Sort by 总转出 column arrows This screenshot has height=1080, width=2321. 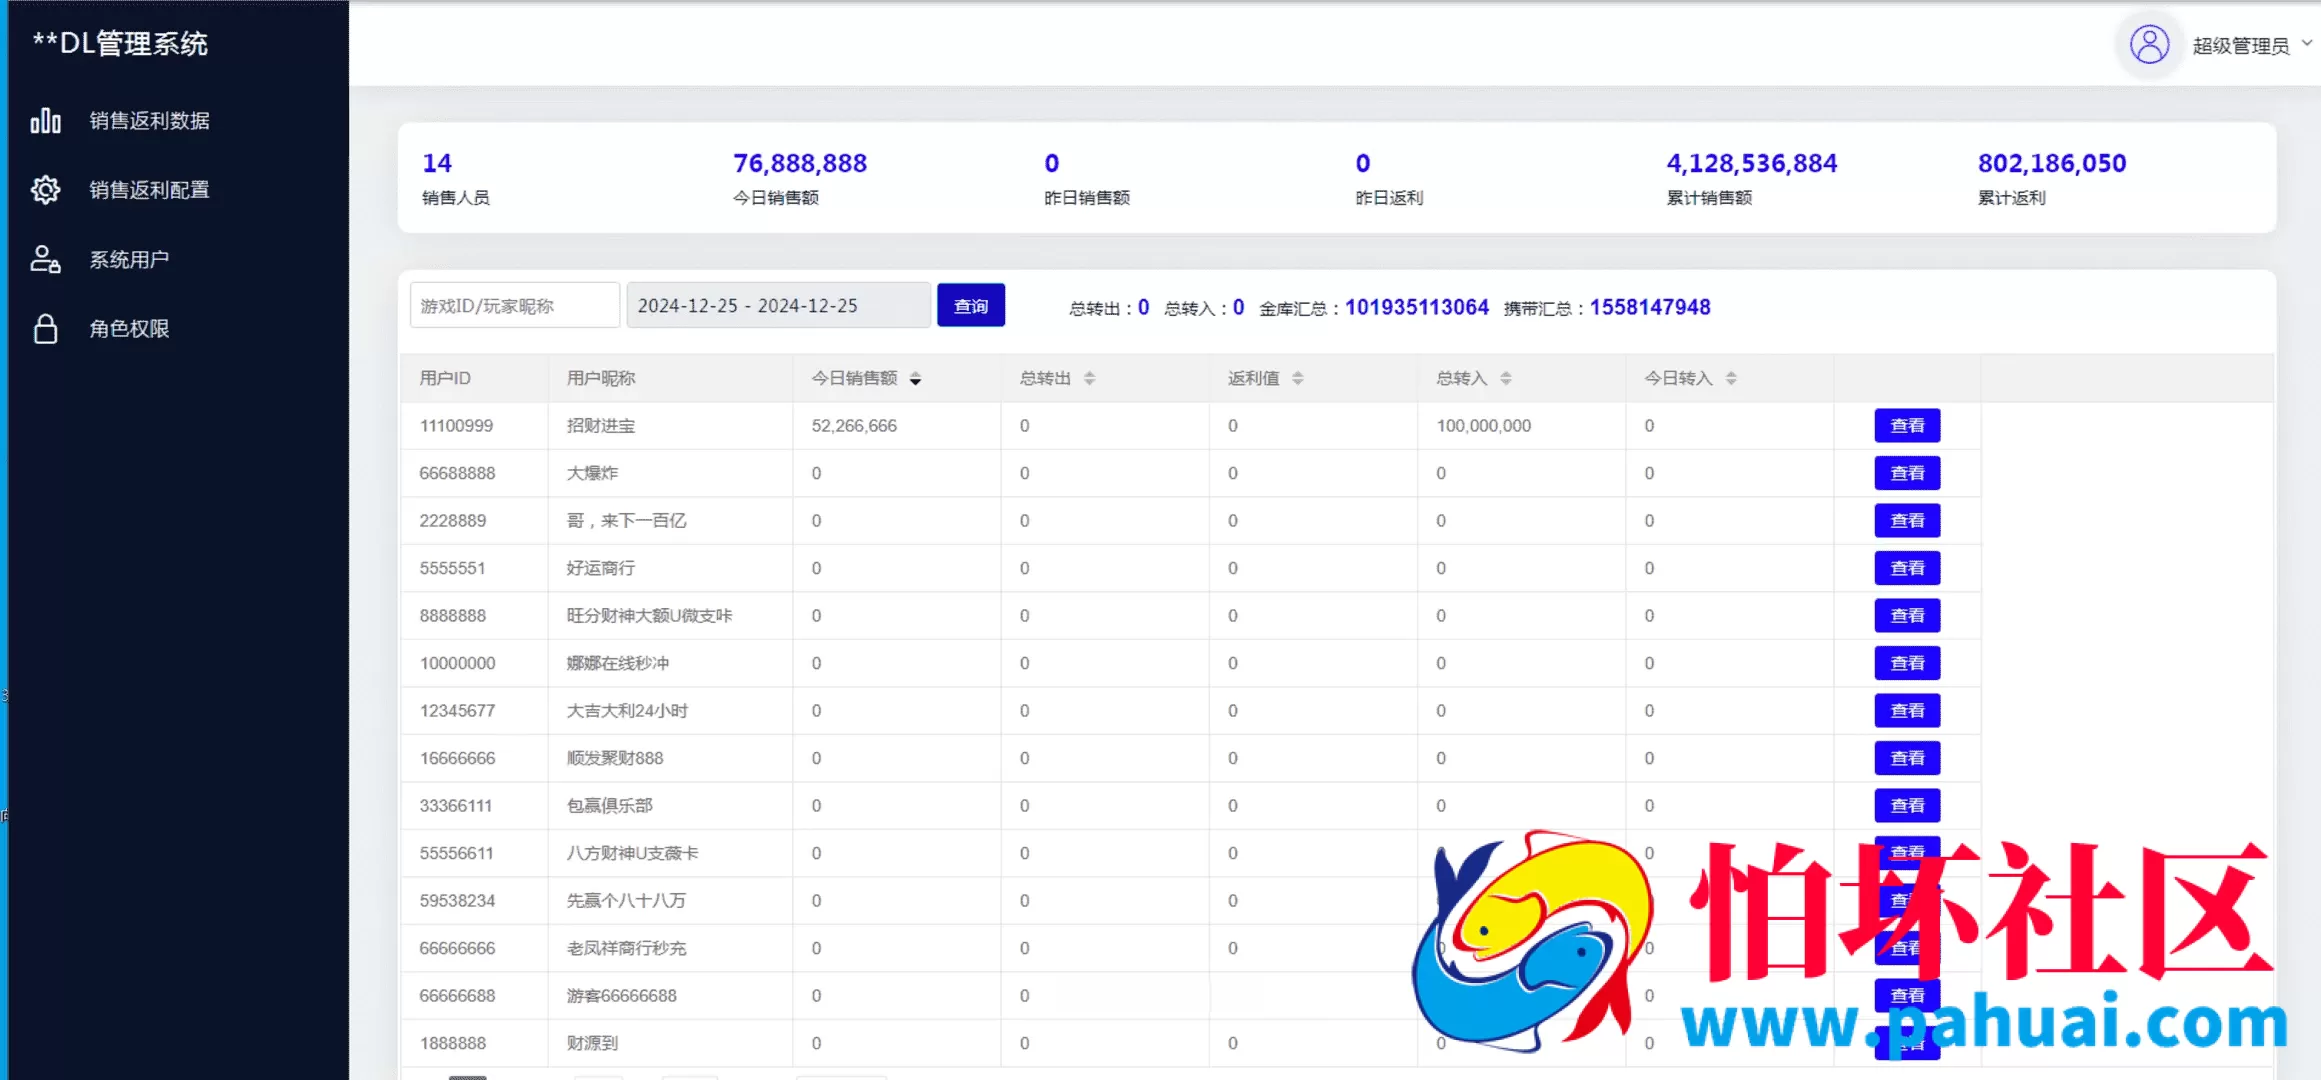[x=1089, y=378]
